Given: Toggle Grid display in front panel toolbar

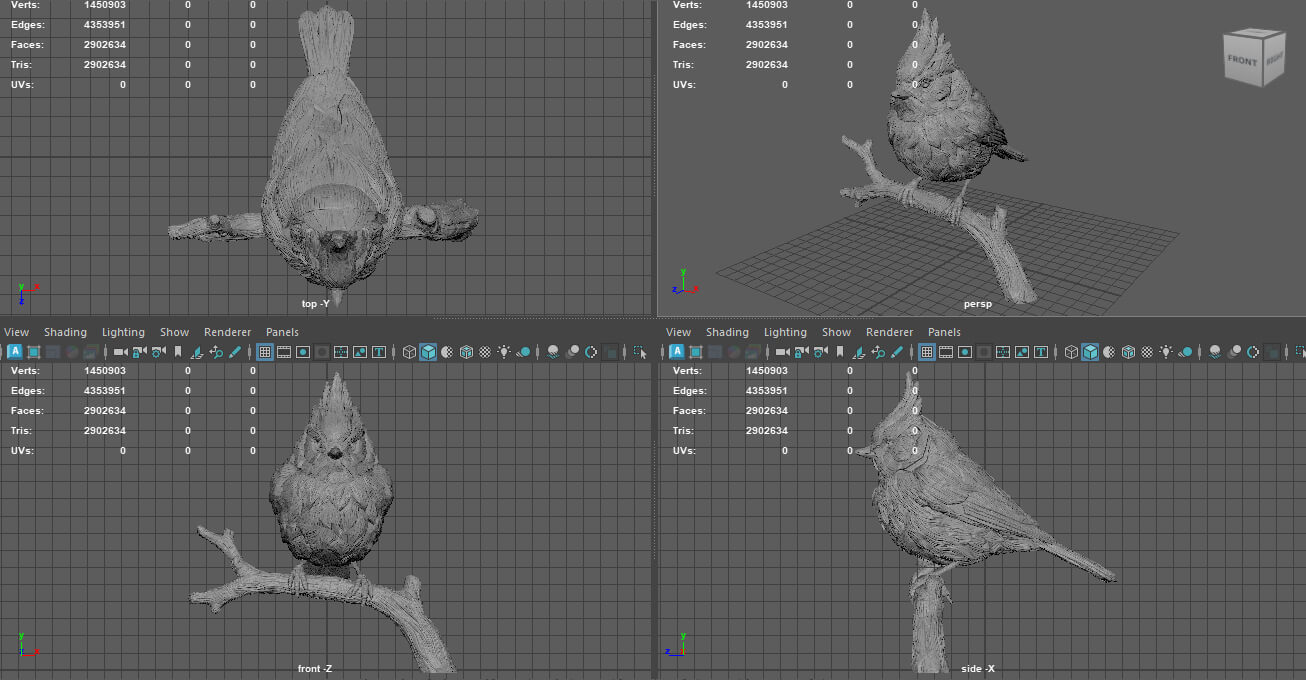Looking at the screenshot, I should tap(265, 352).
